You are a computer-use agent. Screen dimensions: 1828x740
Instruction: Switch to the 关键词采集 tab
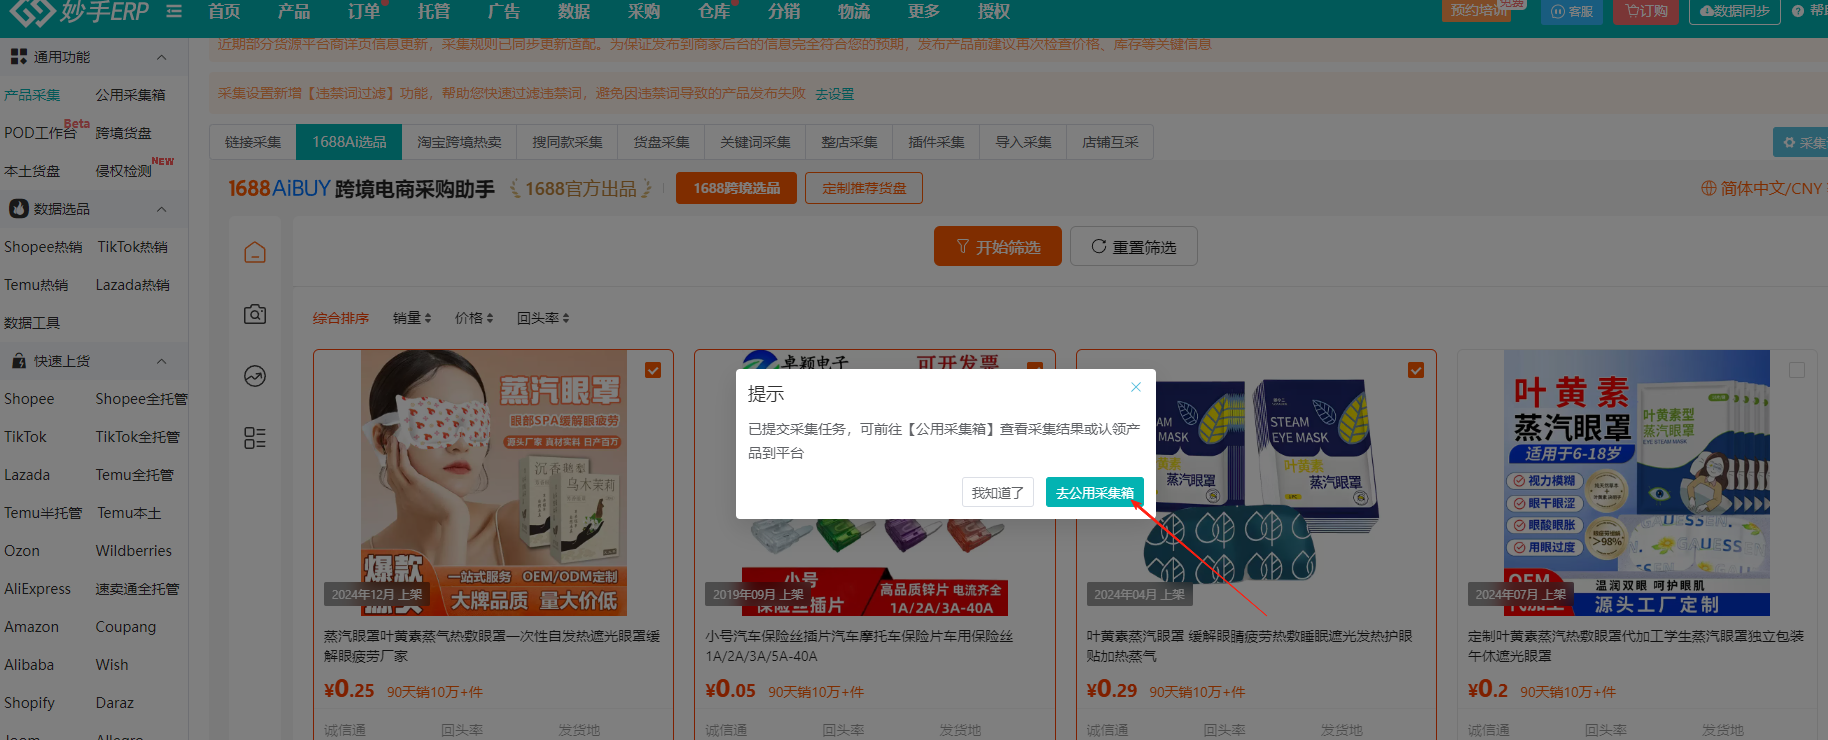click(755, 142)
